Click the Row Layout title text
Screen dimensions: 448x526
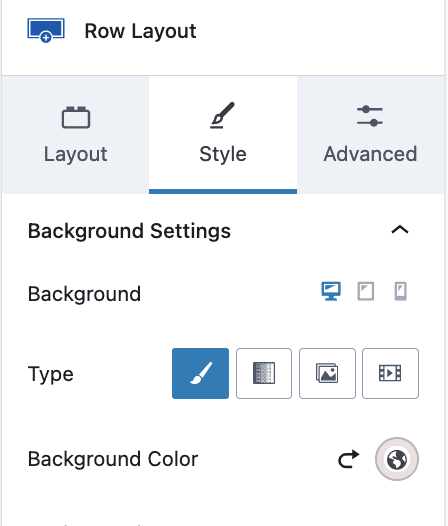140,31
